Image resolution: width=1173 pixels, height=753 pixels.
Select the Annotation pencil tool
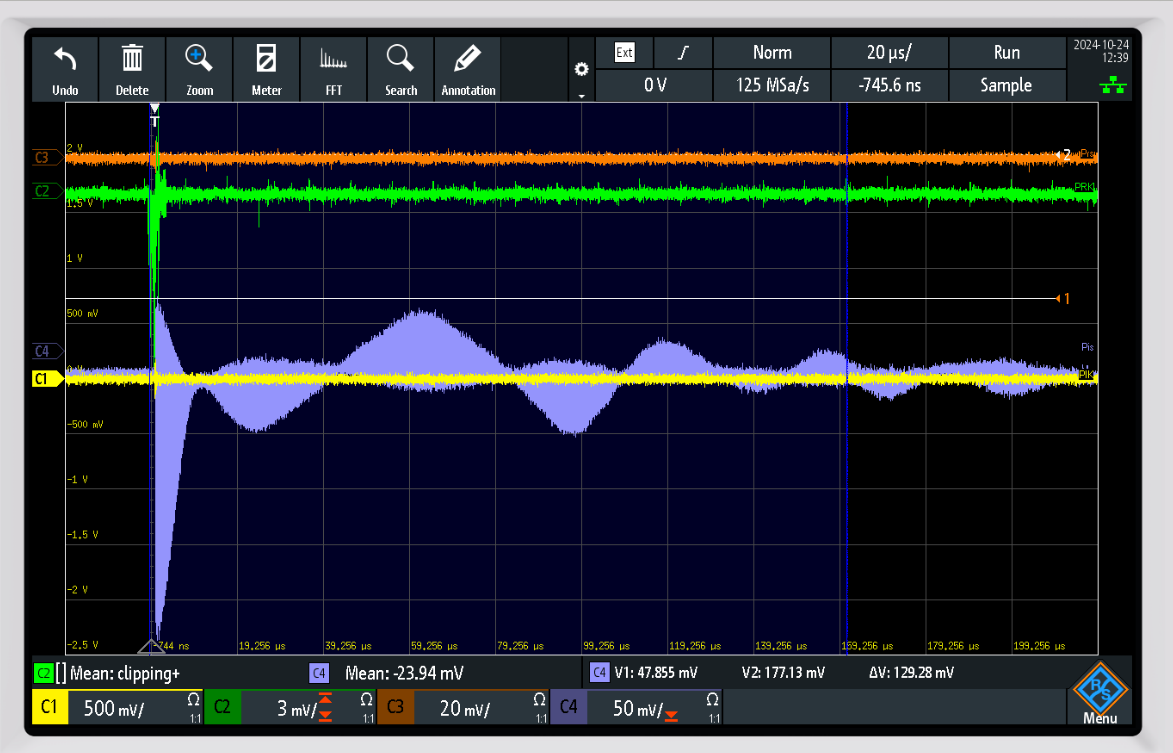467,70
